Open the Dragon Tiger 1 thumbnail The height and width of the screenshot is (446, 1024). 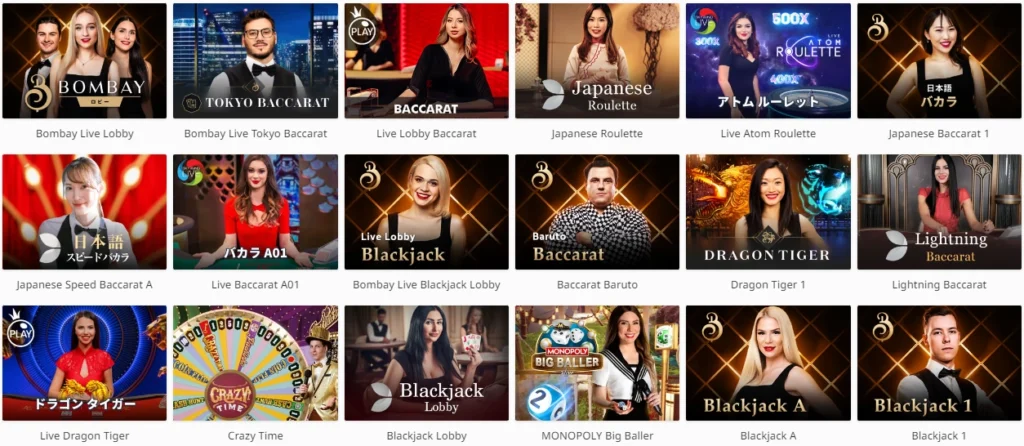768,212
